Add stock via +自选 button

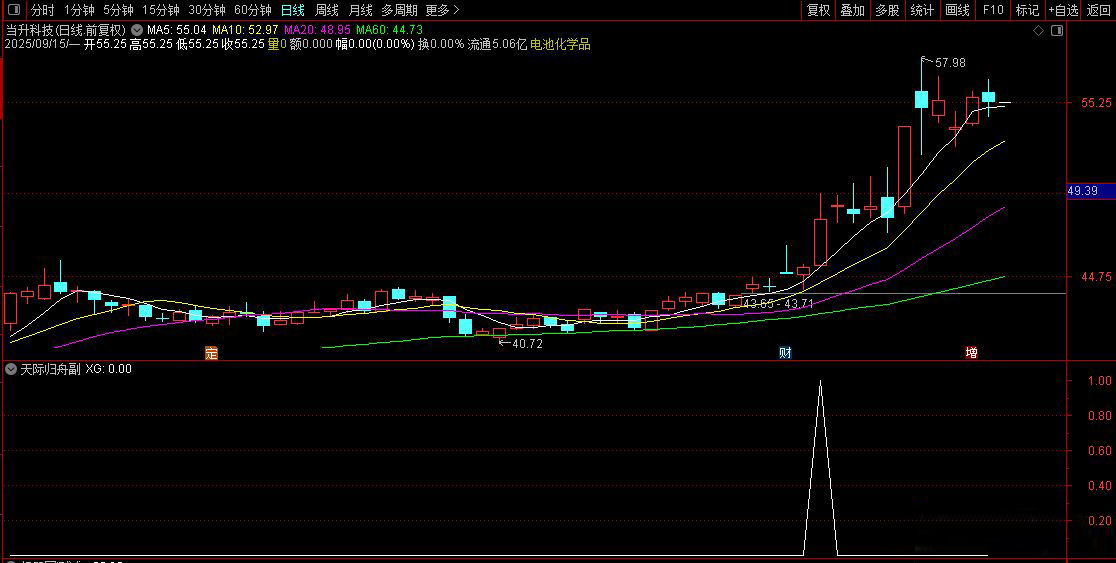(1063, 10)
